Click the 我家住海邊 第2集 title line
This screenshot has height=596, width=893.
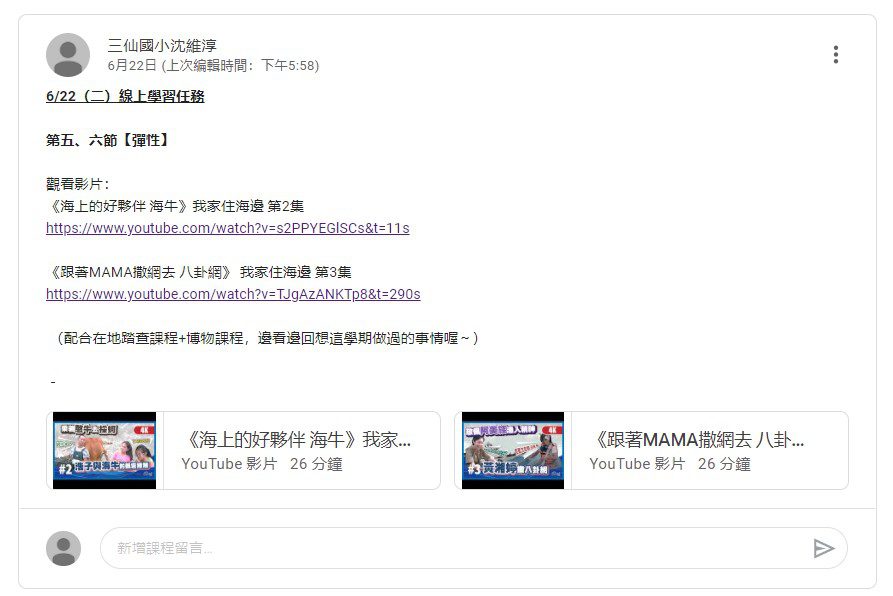point(176,206)
